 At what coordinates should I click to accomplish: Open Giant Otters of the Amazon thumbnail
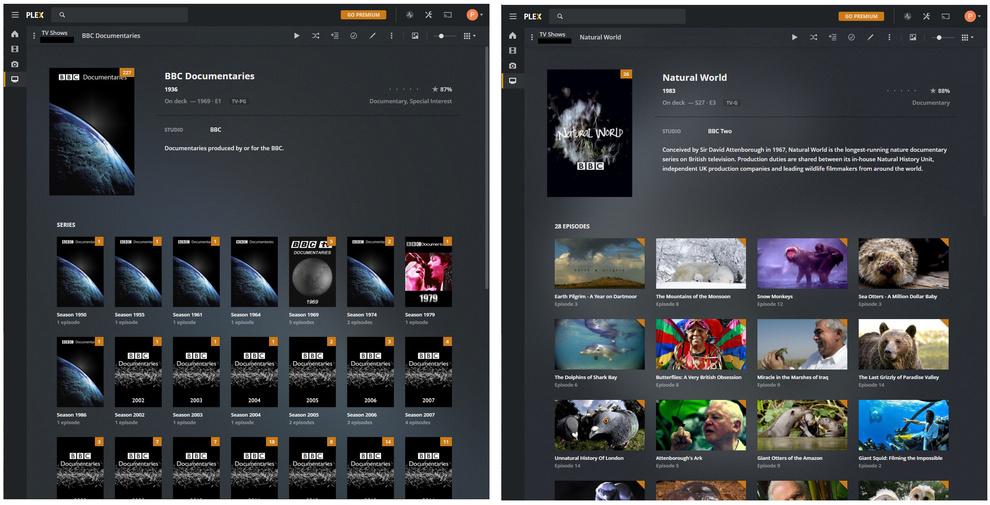click(802, 425)
